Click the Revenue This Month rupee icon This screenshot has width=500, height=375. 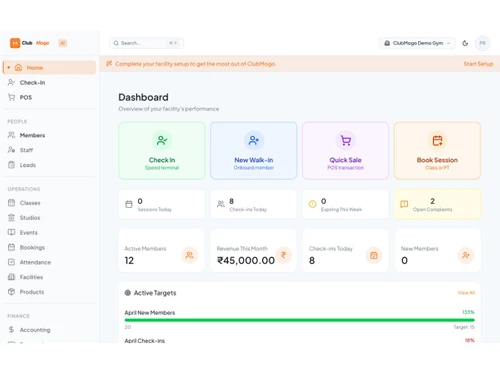click(284, 255)
